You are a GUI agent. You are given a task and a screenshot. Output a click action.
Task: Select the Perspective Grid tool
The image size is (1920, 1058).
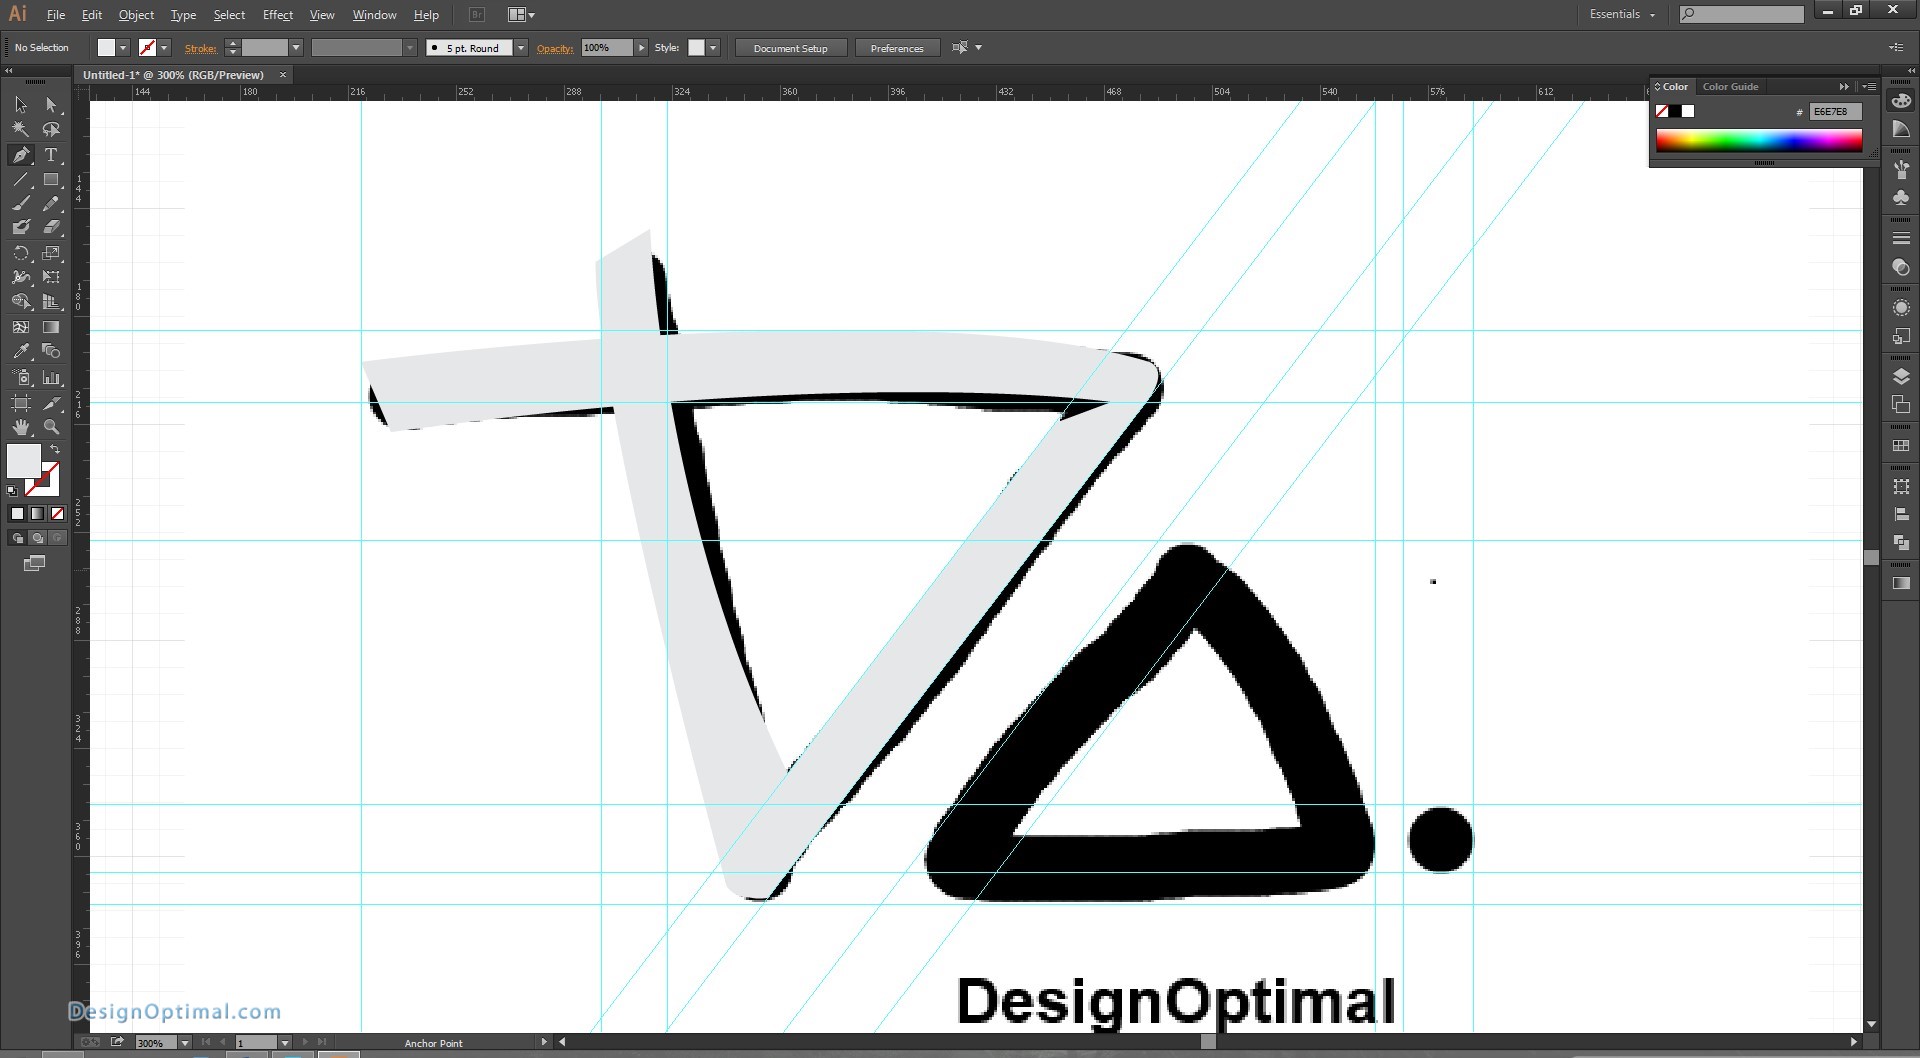(x=52, y=301)
